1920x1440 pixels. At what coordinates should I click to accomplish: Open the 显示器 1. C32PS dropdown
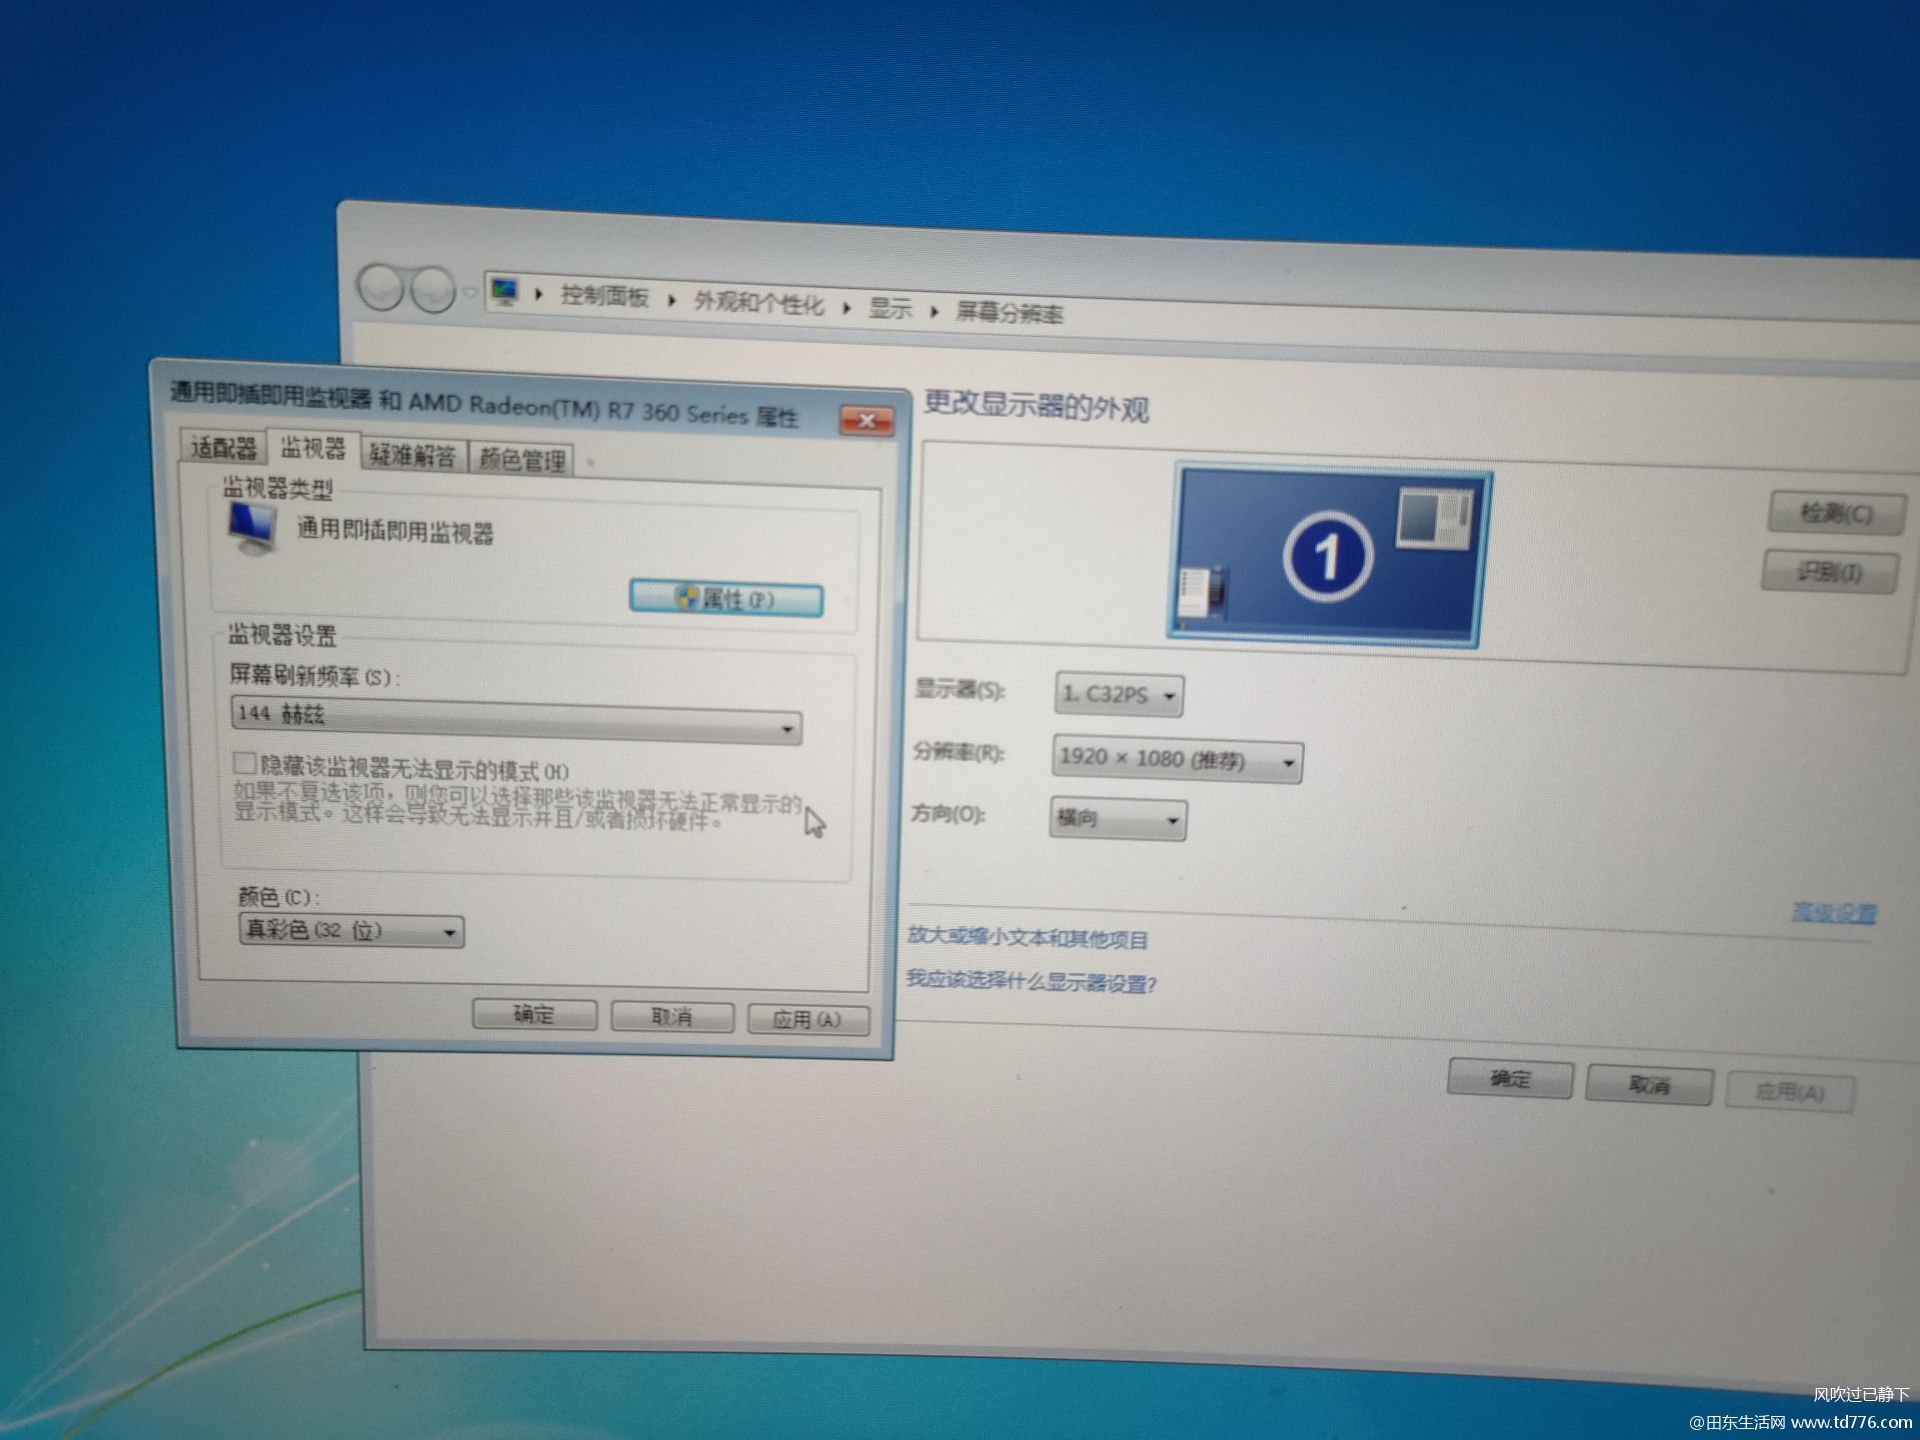pyautogui.click(x=1119, y=694)
